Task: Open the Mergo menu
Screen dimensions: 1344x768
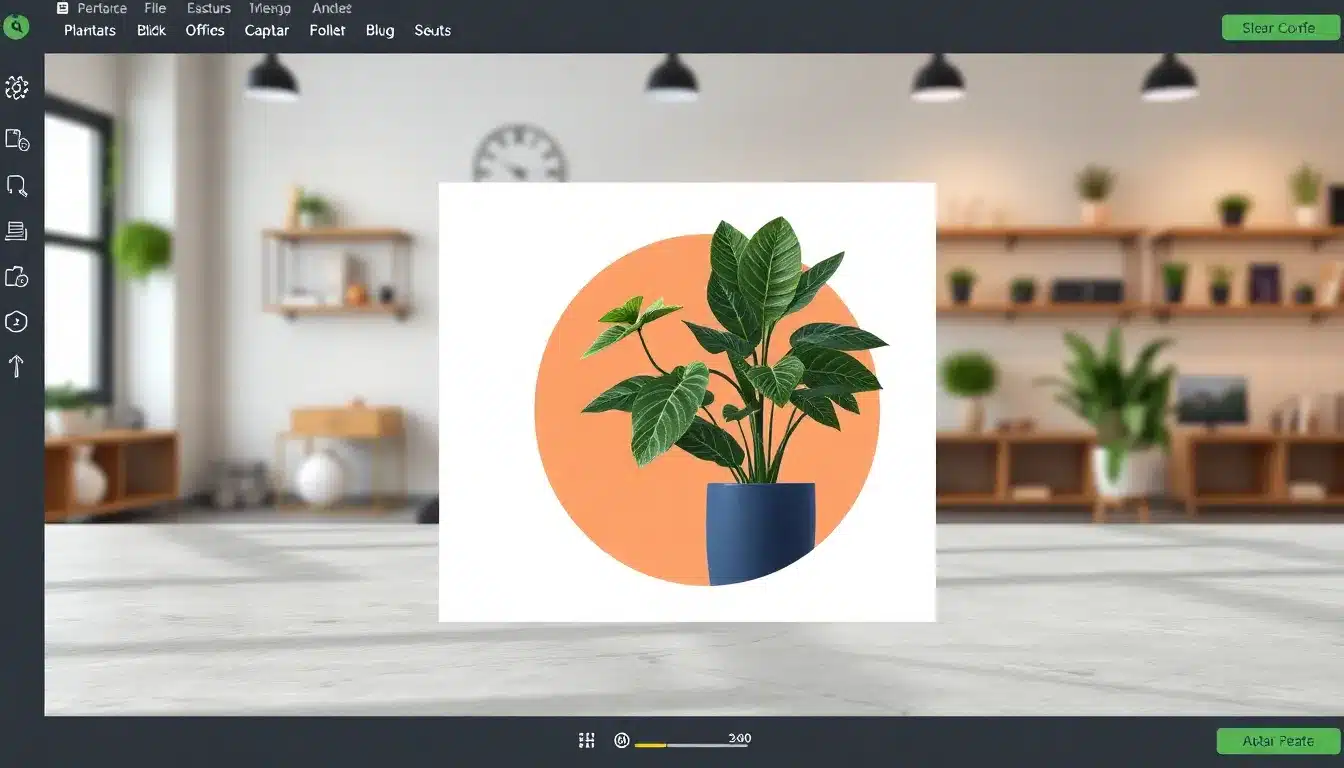Action: tap(269, 8)
